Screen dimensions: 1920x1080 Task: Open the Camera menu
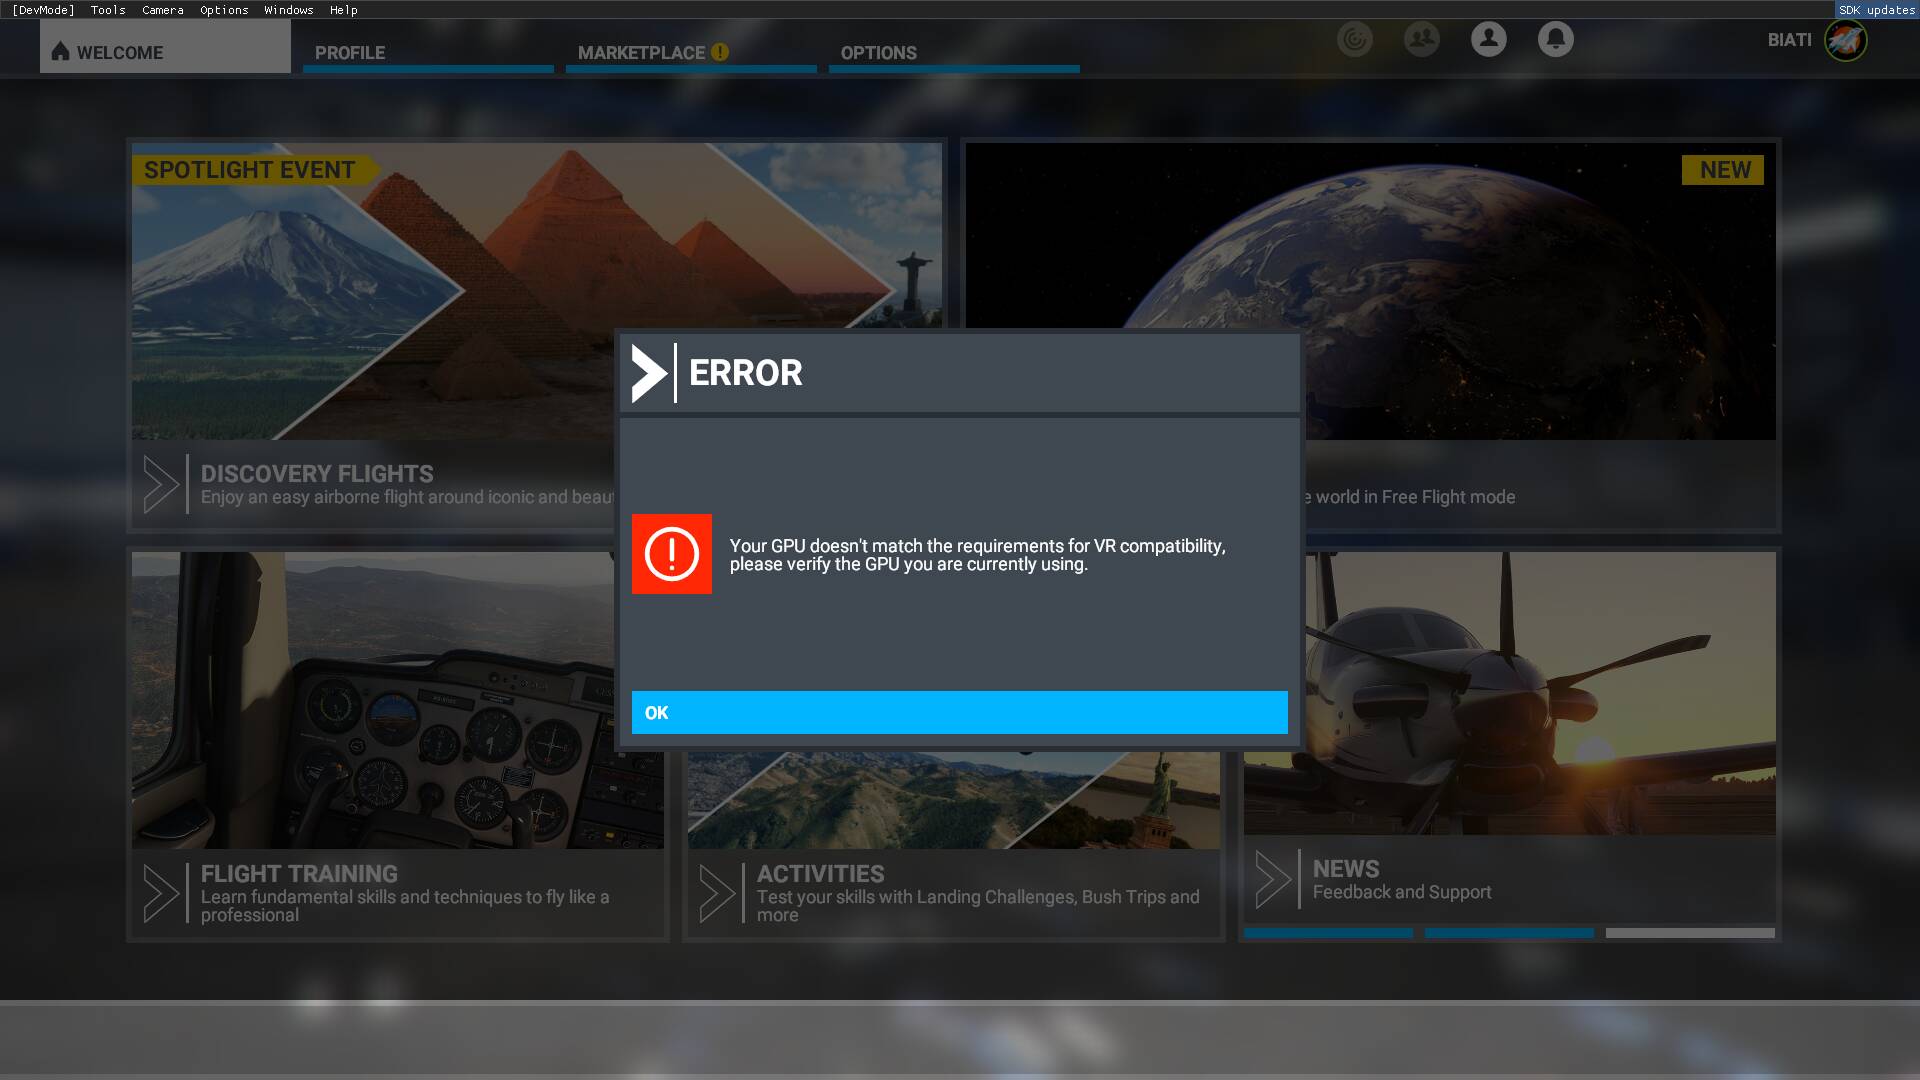point(163,10)
